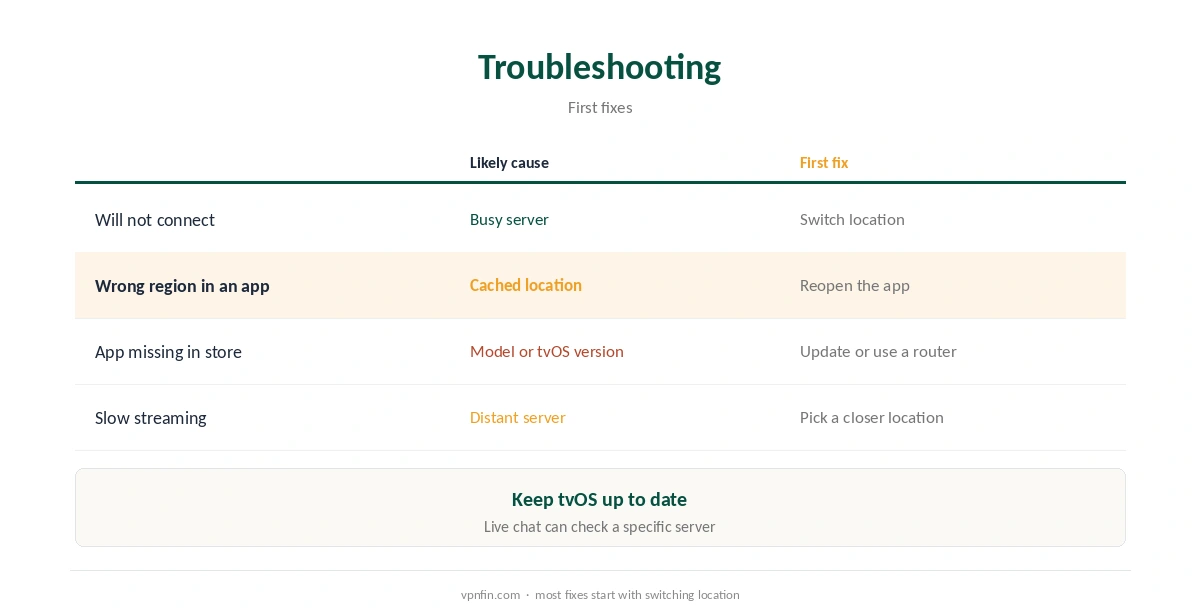Click the 'Cached location' cause cell
1200x614 pixels.
pyautogui.click(x=526, y=285)
